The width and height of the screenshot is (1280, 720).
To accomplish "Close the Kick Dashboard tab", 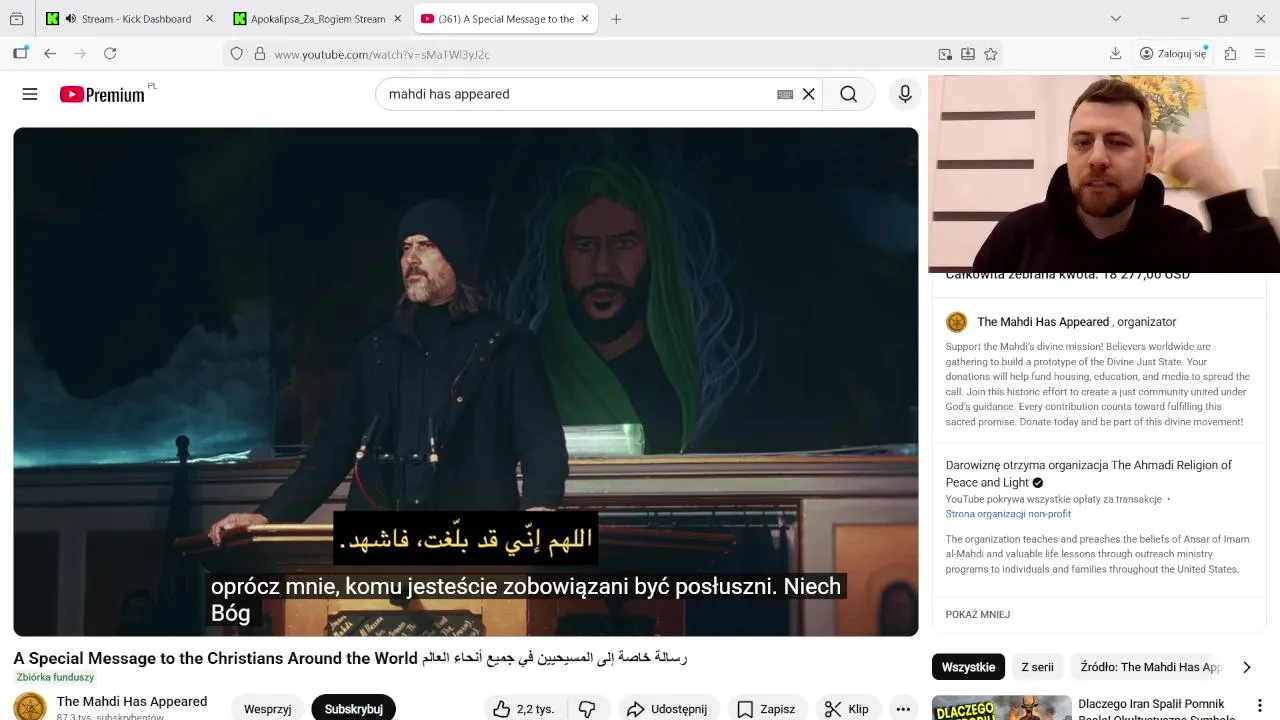I will click(209, 19).
